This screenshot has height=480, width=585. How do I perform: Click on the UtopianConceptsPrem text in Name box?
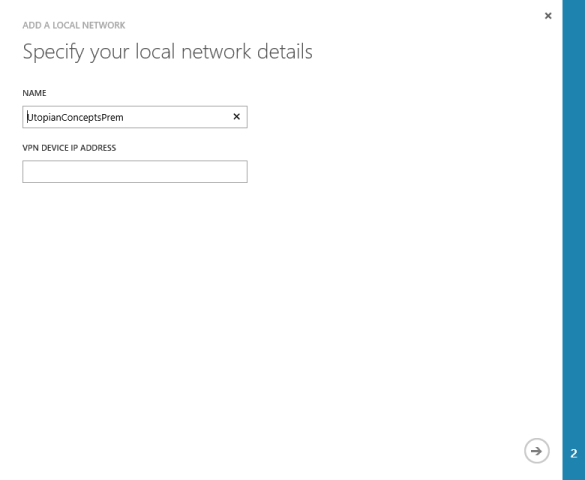pyautogui.click(x=75, y=117)
